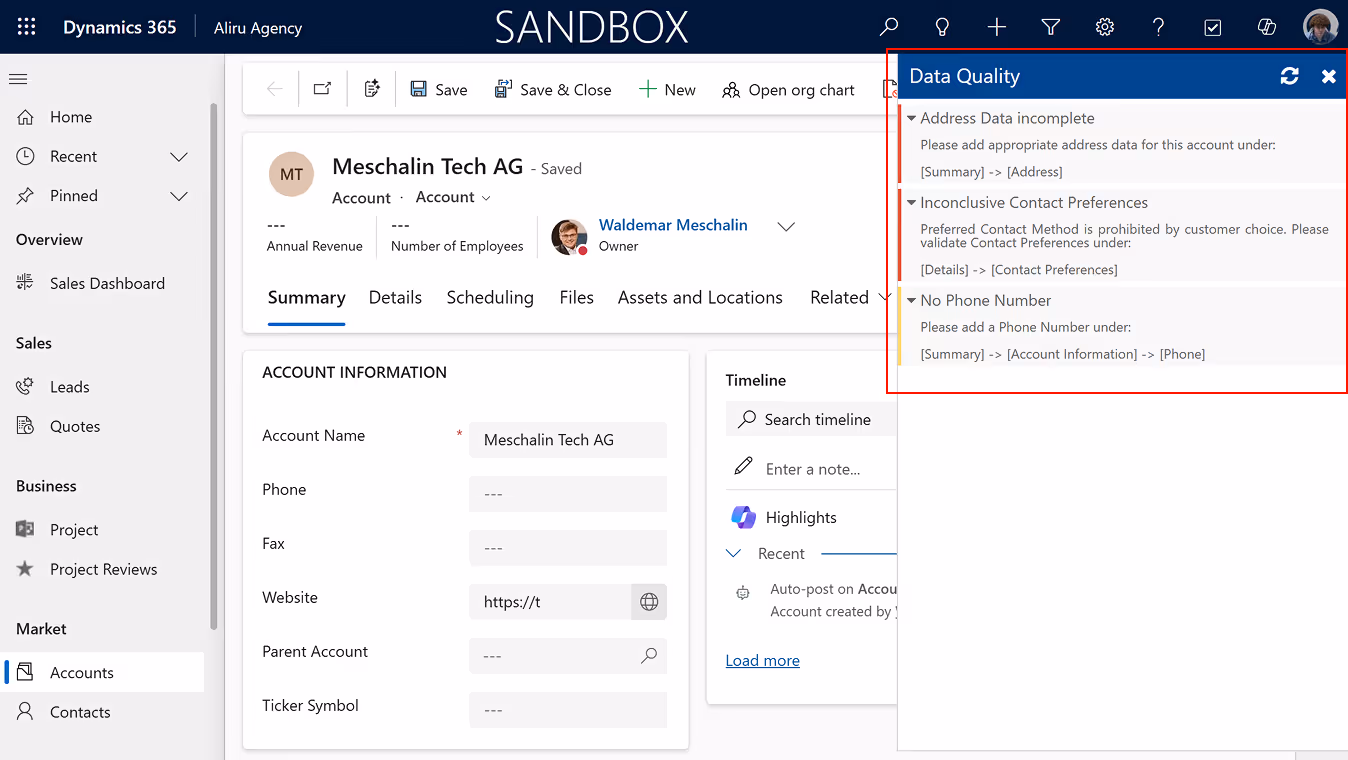Click the Copilot Highlights icon
This screenshot has width=1348, height=760.
743,517
